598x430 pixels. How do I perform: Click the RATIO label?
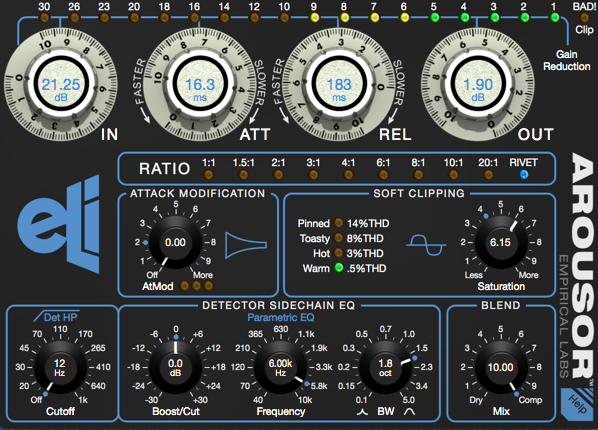tap(164, 169)
